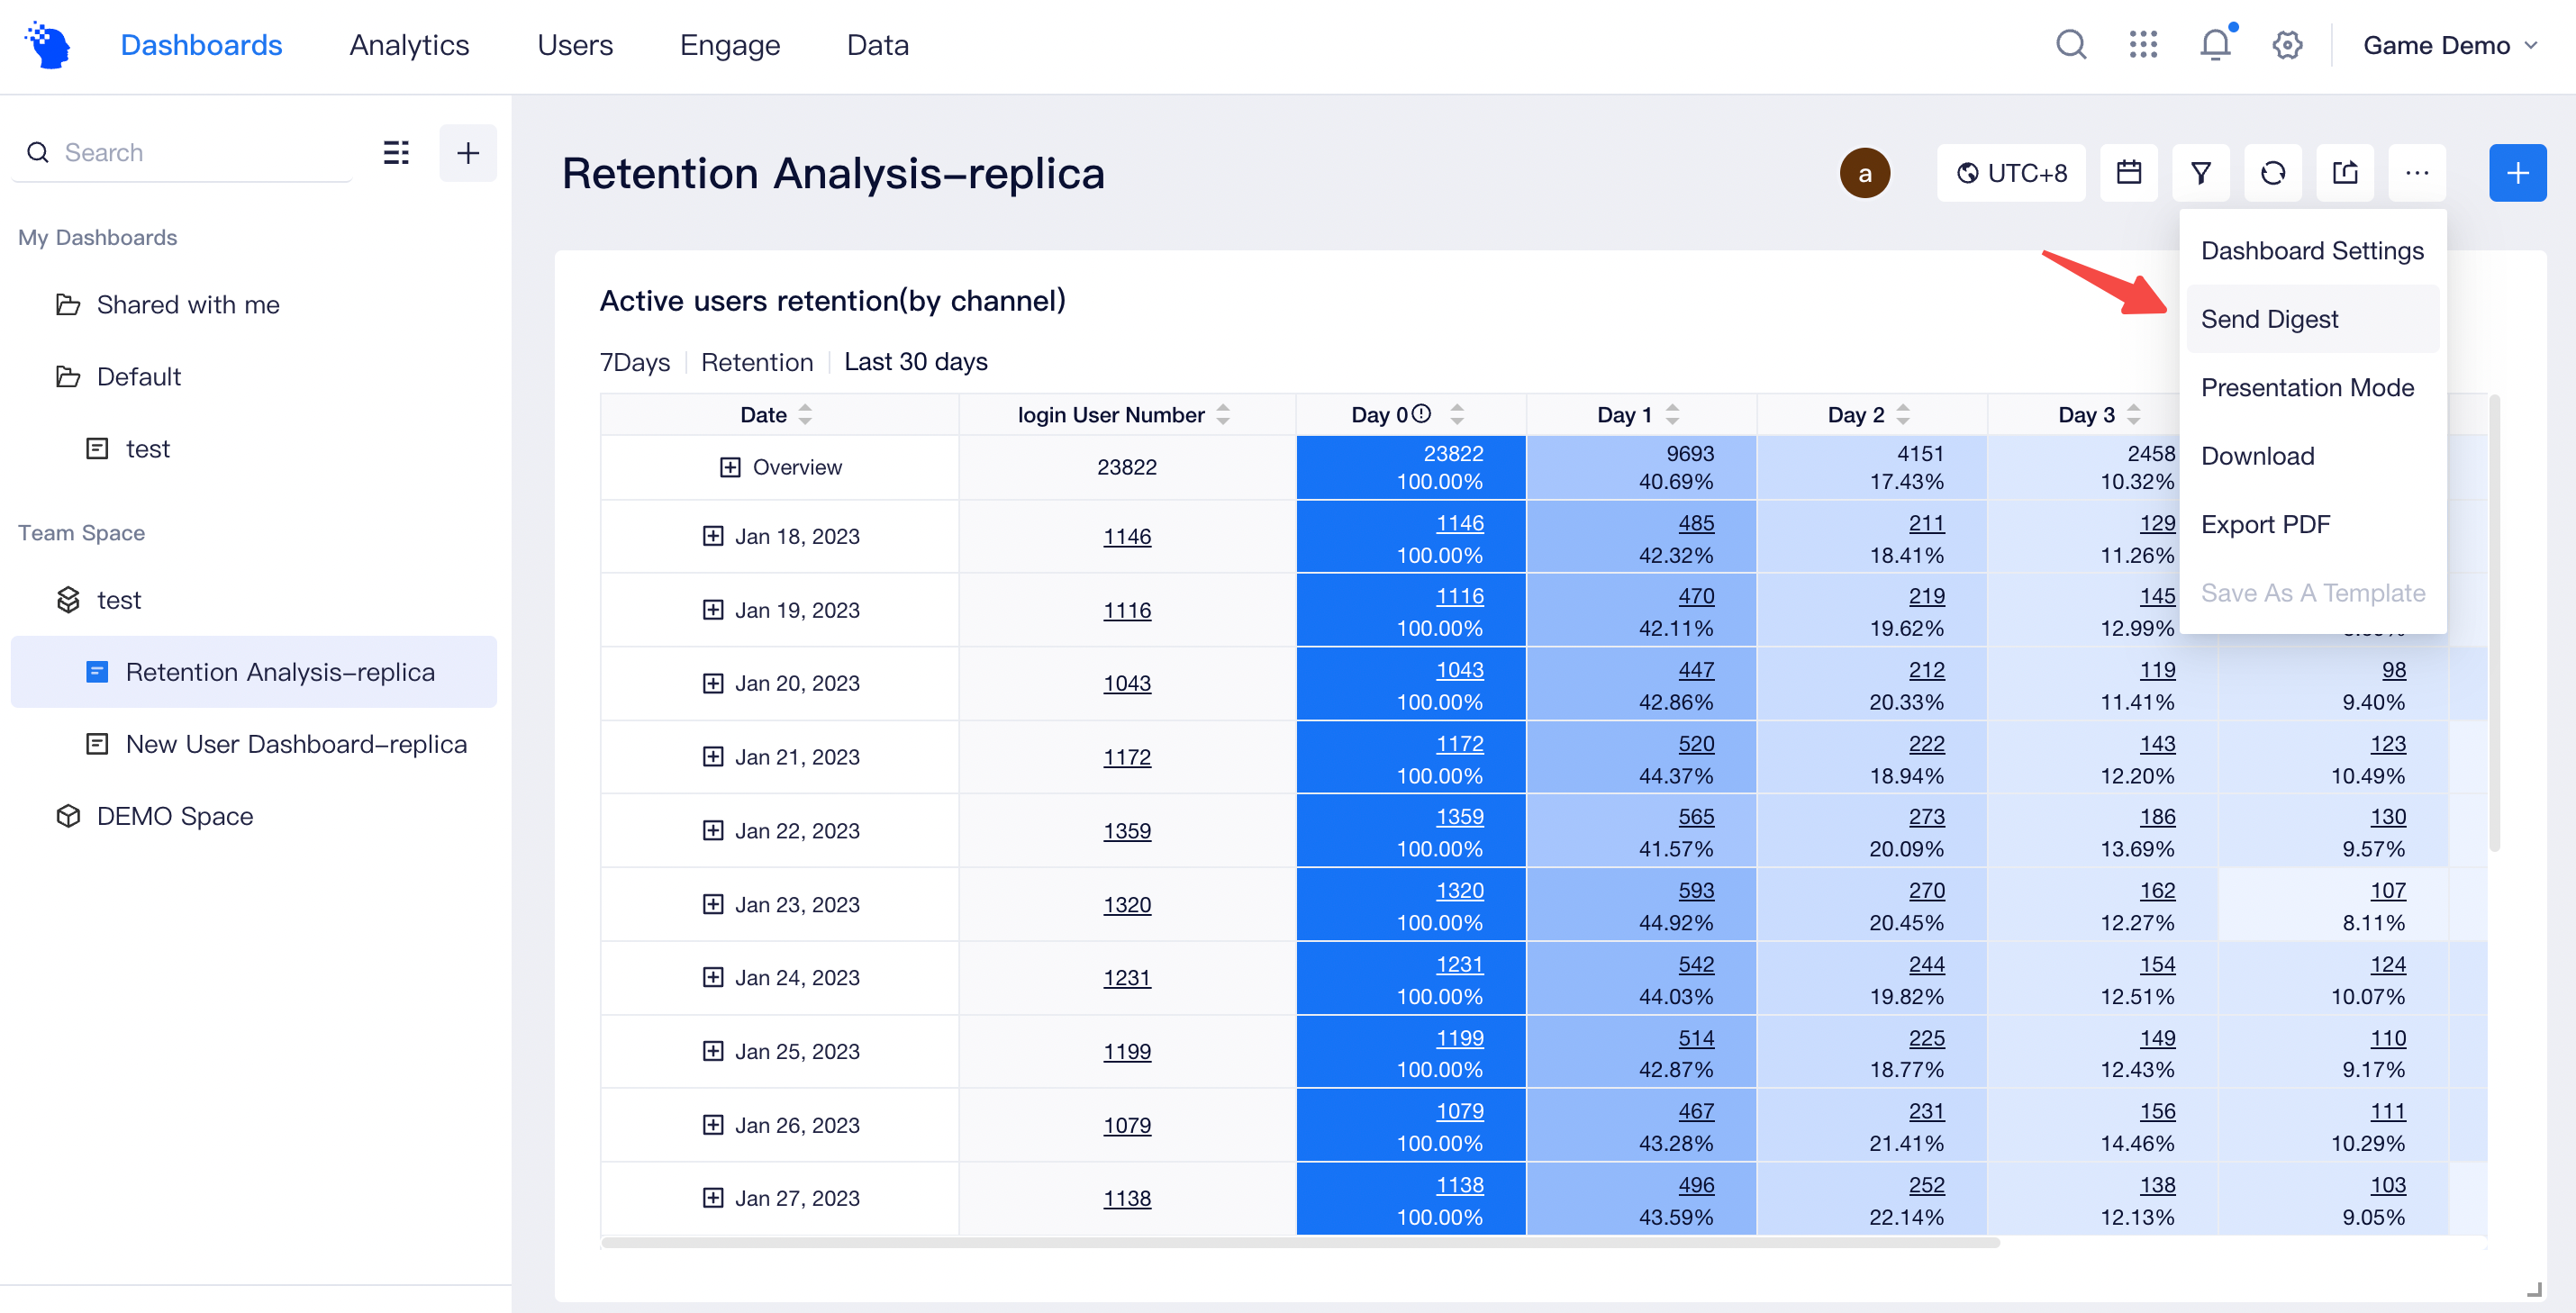Screen dimensions: 2576x1313
Task: Share the Retention Analysis dashboard
Action: click(x=2345, y=172)
